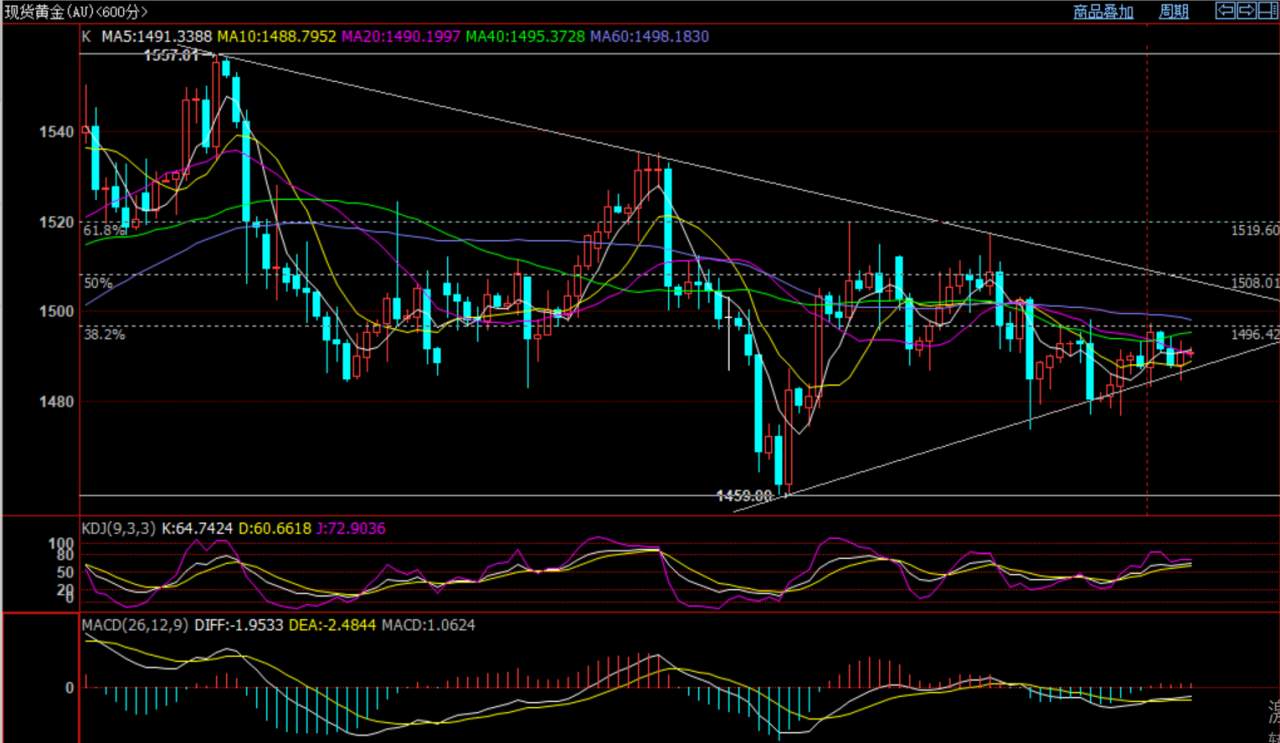
Task: Click the KDJ axis label 100
Action: 63,542
